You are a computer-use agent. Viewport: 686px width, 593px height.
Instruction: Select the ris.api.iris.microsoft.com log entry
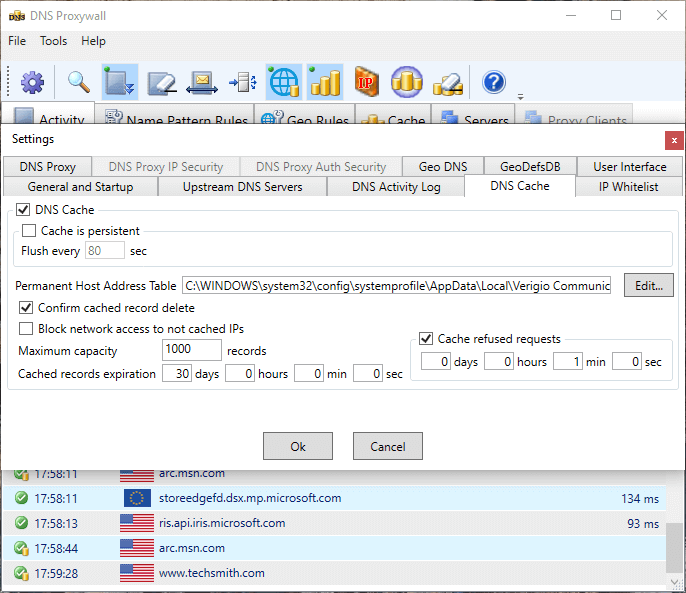click(x=334, y=523)
